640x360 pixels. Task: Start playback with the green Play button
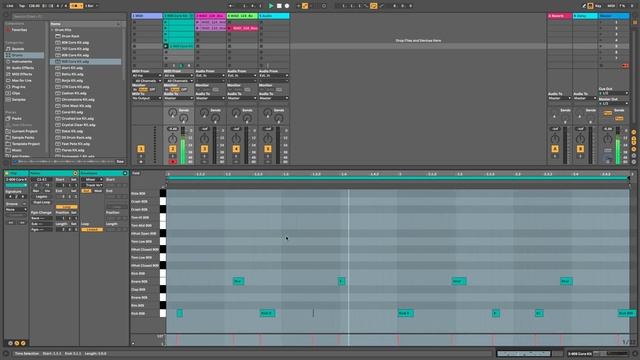tap(271, 6)
